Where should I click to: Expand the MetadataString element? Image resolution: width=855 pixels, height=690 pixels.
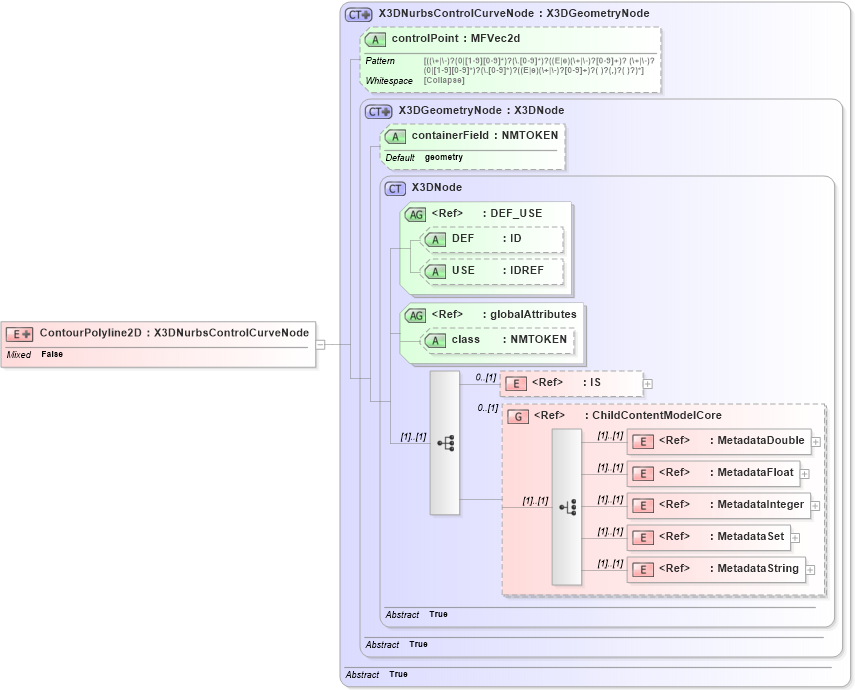click(810, 570)
